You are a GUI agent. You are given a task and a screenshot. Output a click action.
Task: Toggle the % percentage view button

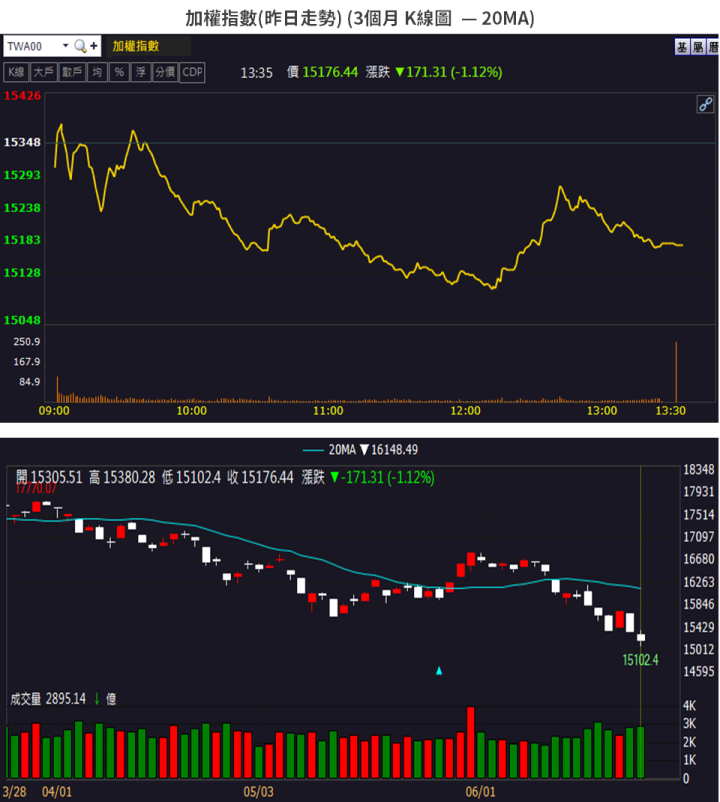point(119,72)
